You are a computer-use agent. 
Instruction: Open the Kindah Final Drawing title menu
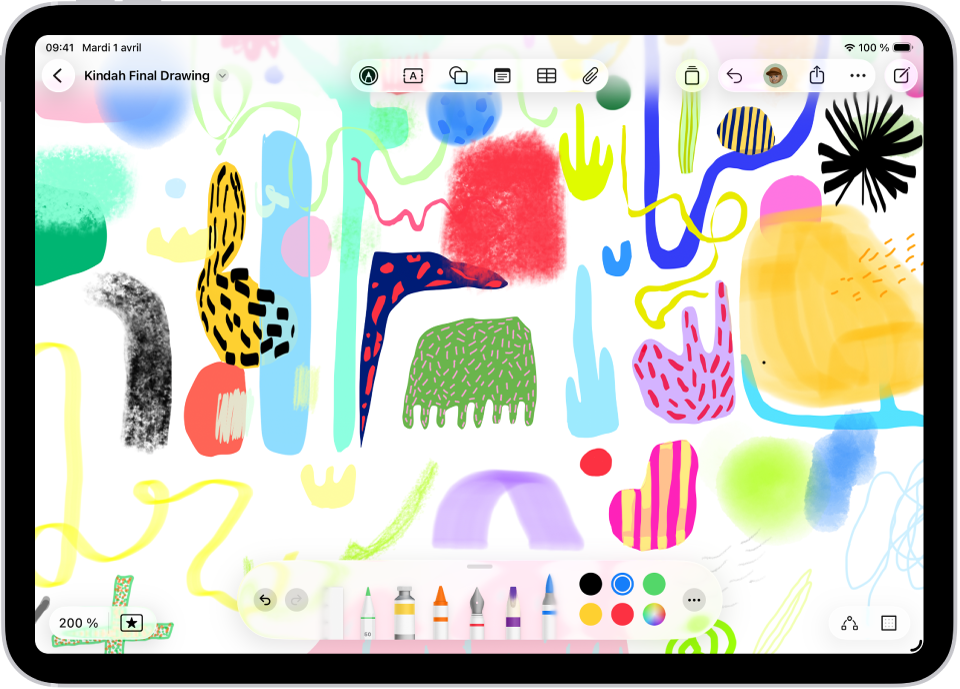click(220, 75)
